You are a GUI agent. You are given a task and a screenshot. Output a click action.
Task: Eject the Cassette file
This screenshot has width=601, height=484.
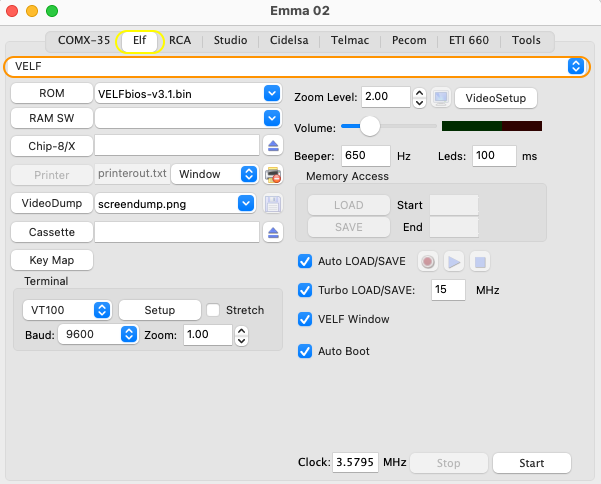[273, 232]
